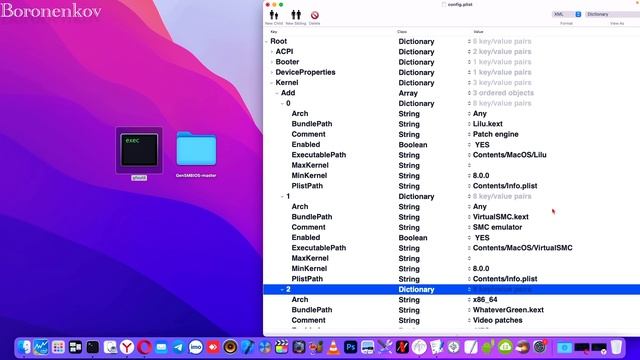
Task: Open Intel Power Gadget in the Dock
Action: click(41, 347)
